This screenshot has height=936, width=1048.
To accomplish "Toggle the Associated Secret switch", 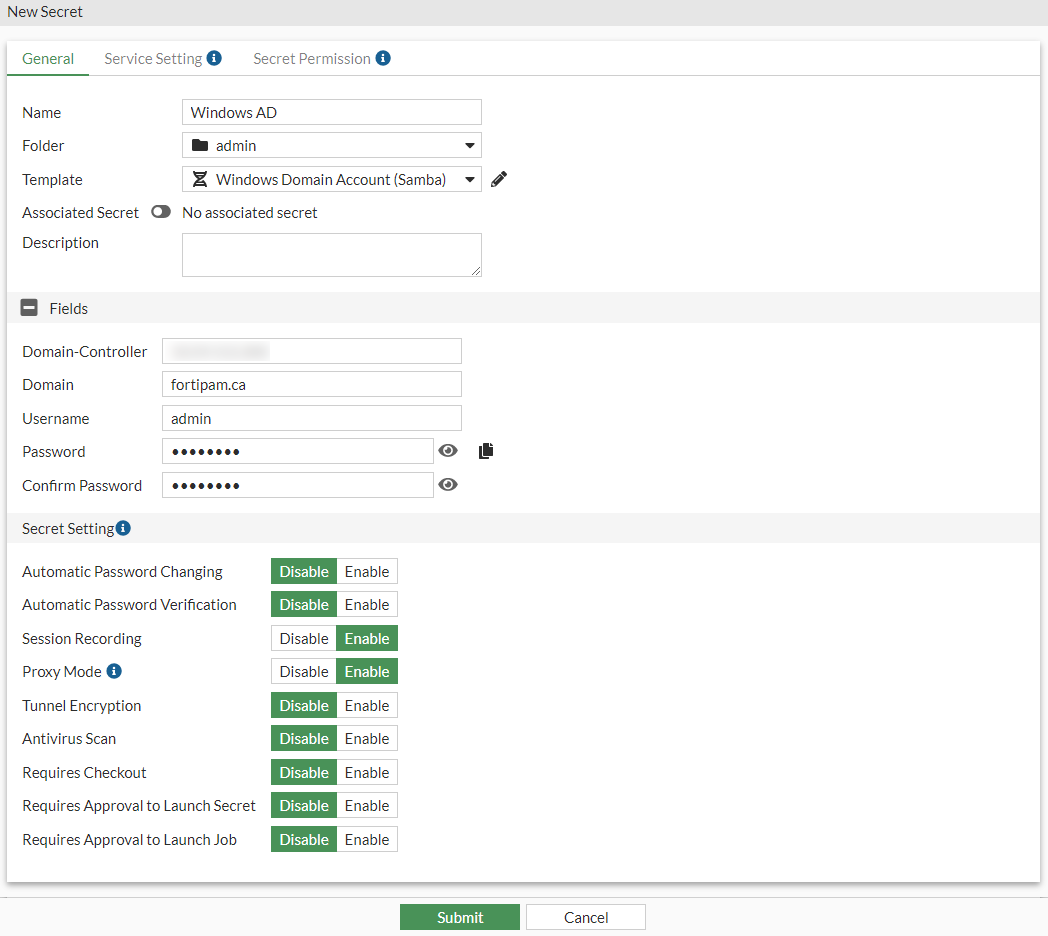I will 160,212.
